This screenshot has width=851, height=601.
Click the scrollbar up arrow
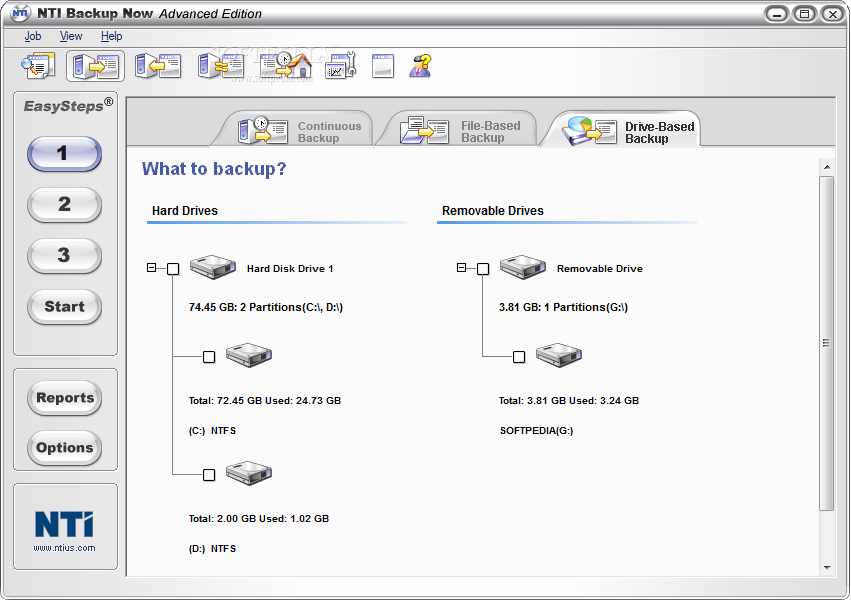(827, 167)
